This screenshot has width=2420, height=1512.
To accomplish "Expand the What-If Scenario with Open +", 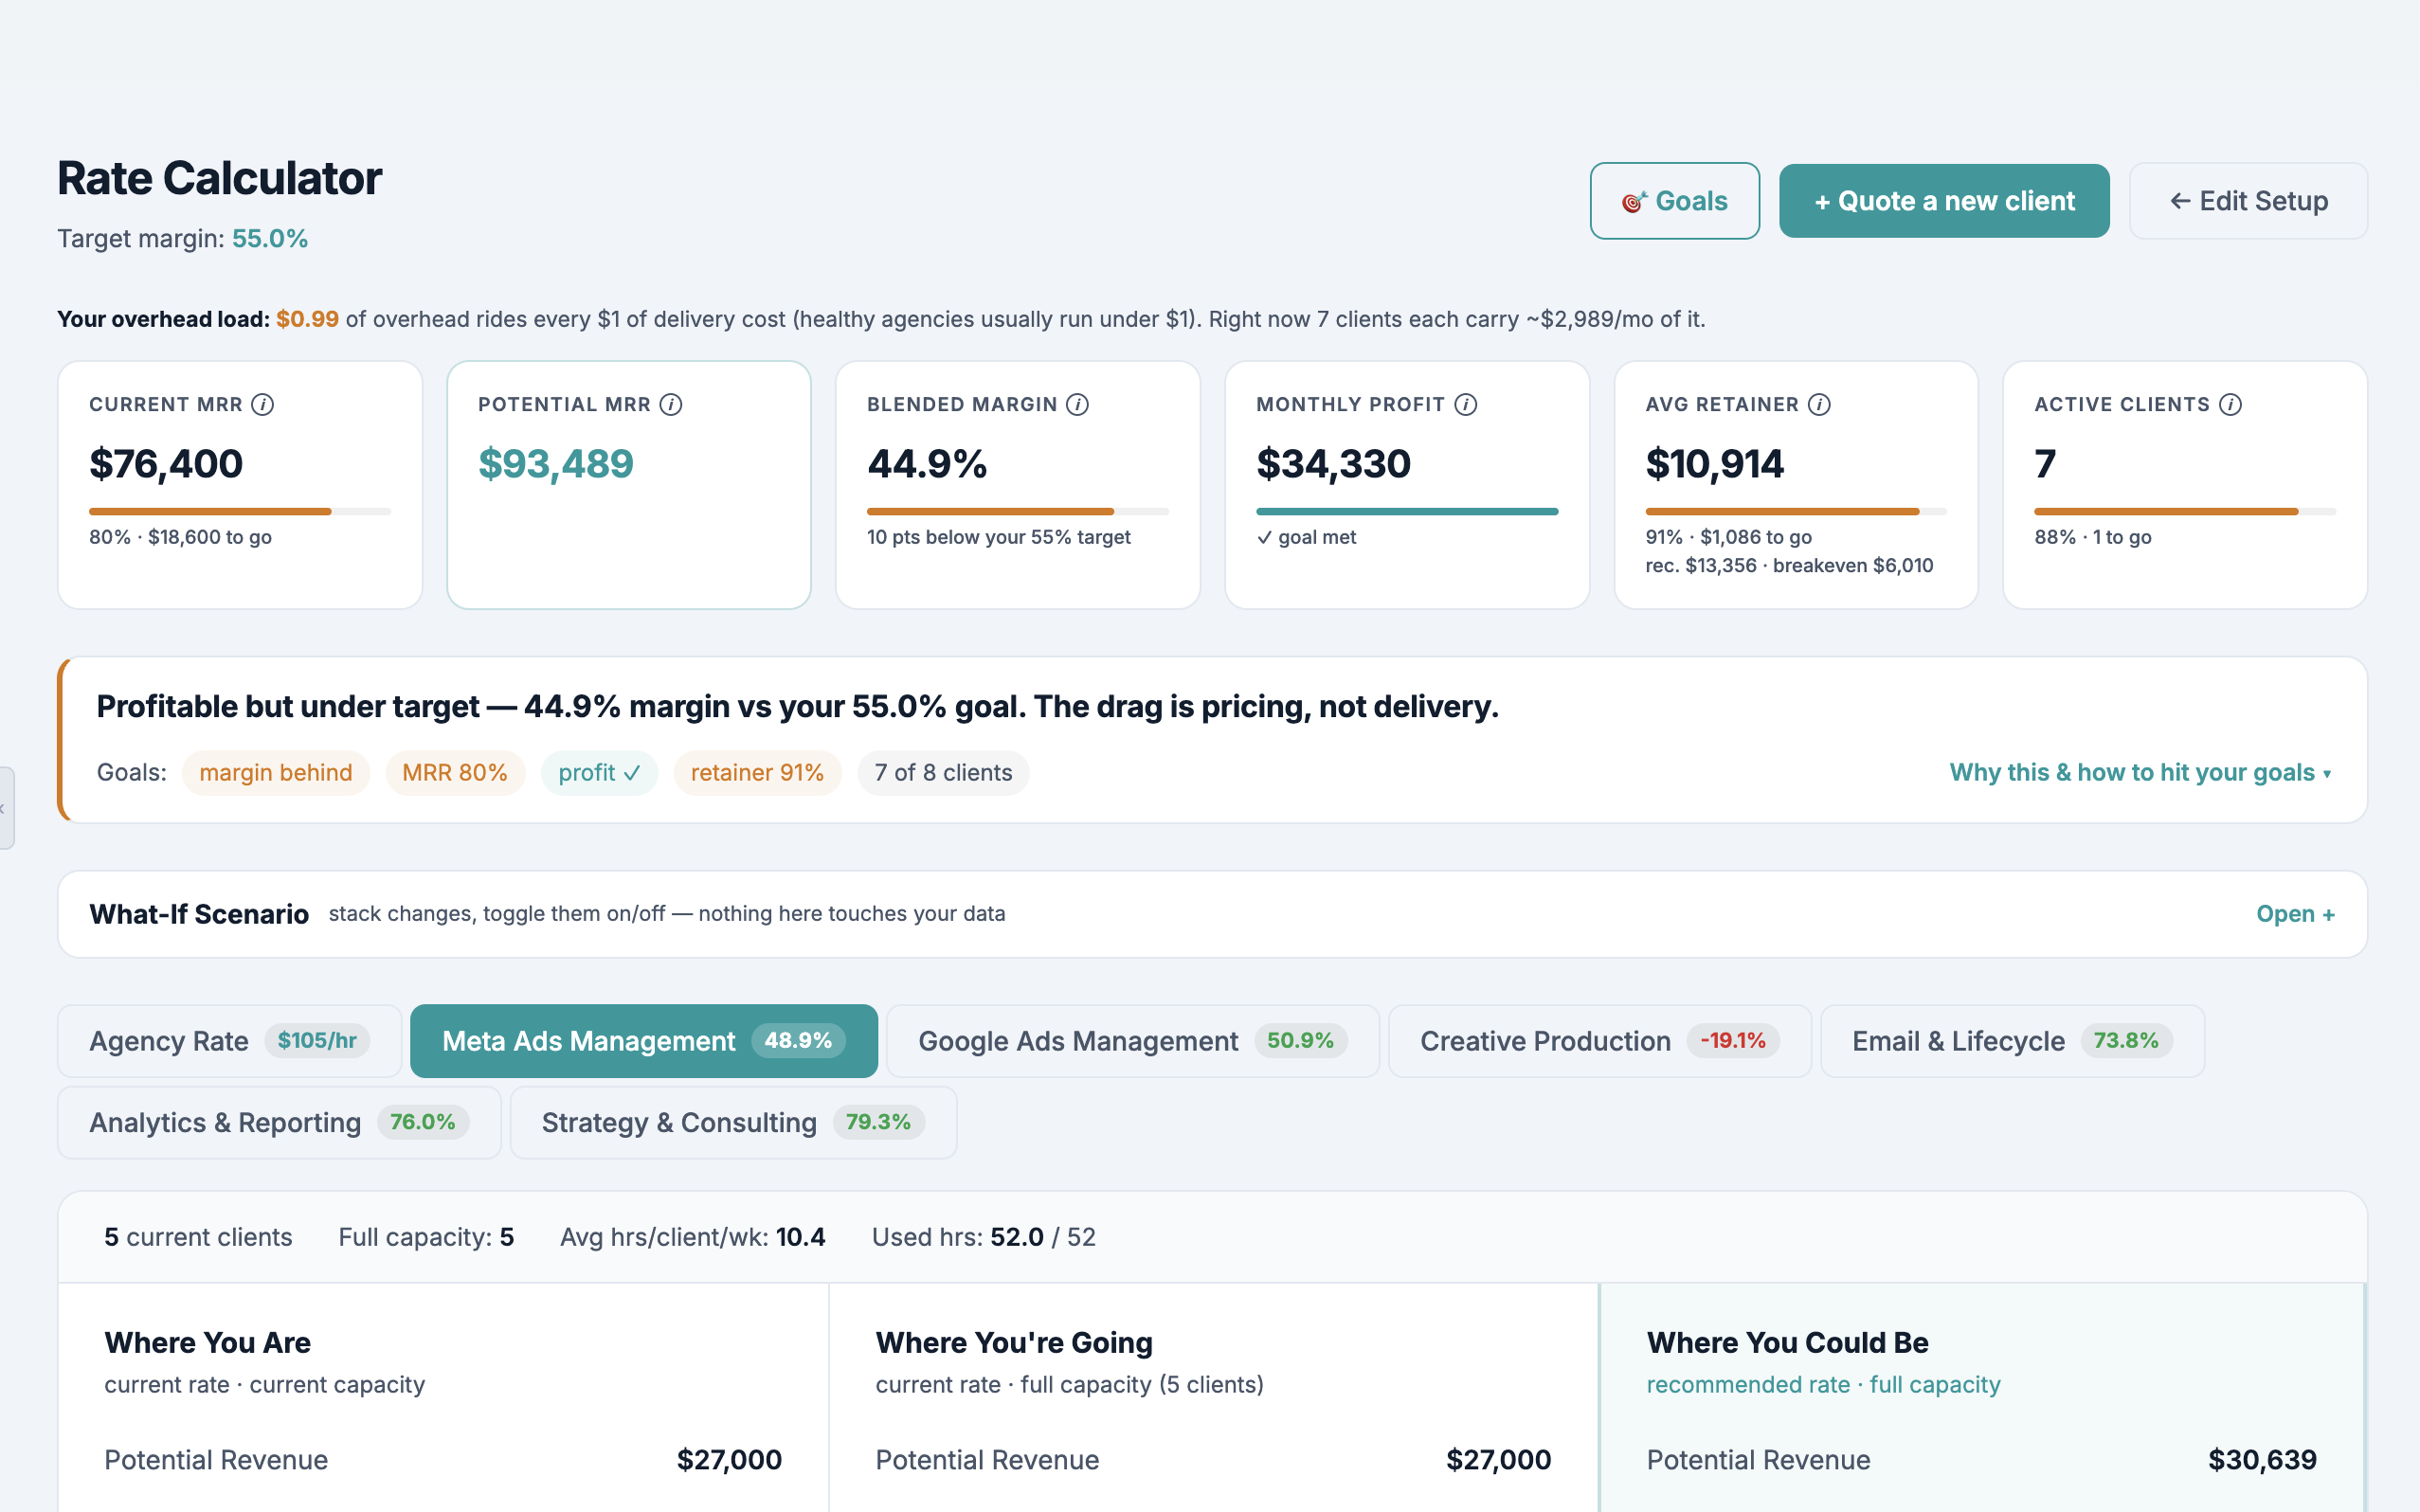I will [2295, 914].
